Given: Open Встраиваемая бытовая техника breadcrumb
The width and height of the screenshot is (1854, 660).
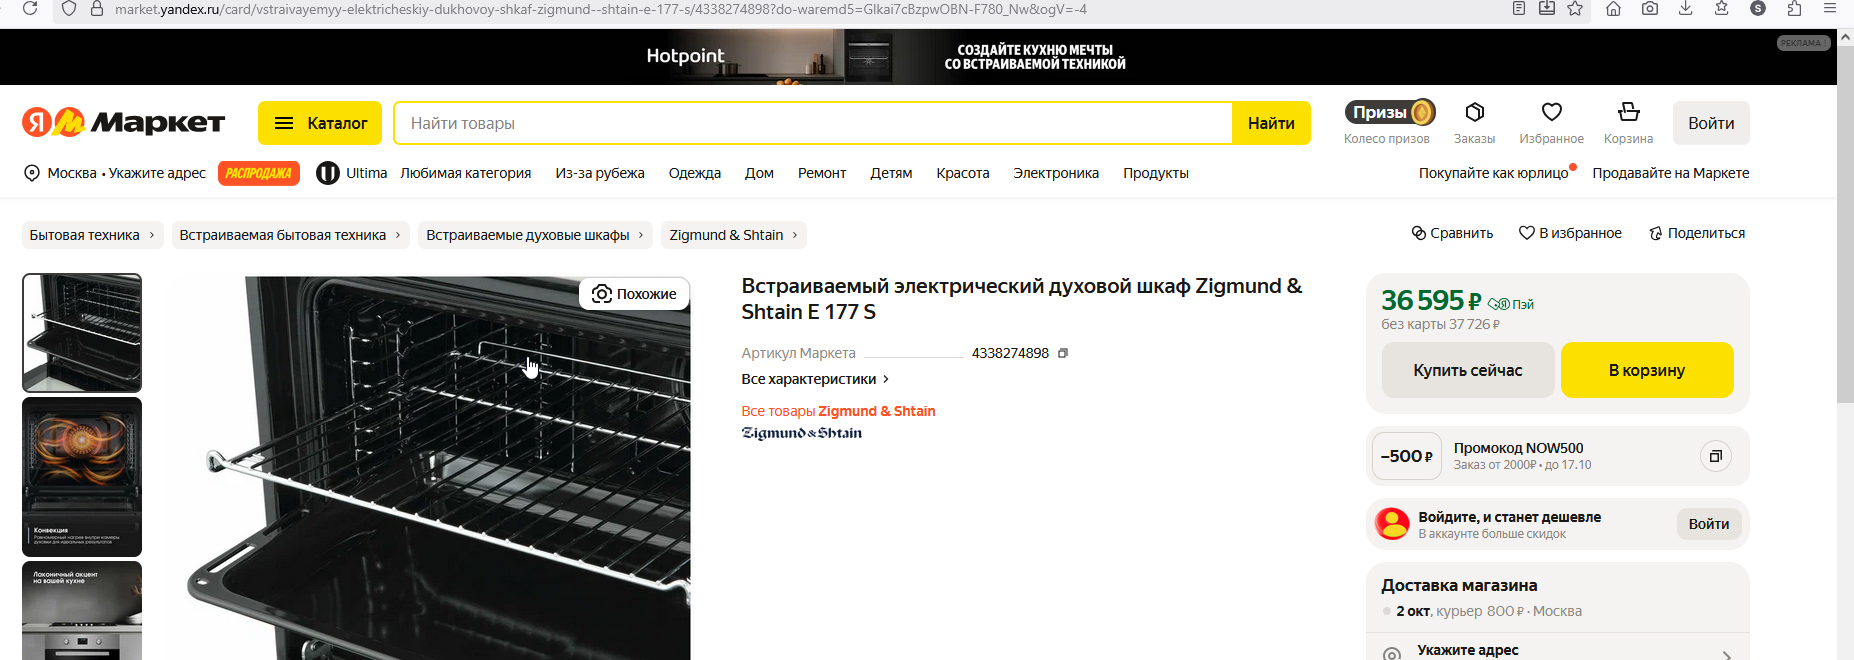Looking at the screenshot, I should tap(290, 235).
